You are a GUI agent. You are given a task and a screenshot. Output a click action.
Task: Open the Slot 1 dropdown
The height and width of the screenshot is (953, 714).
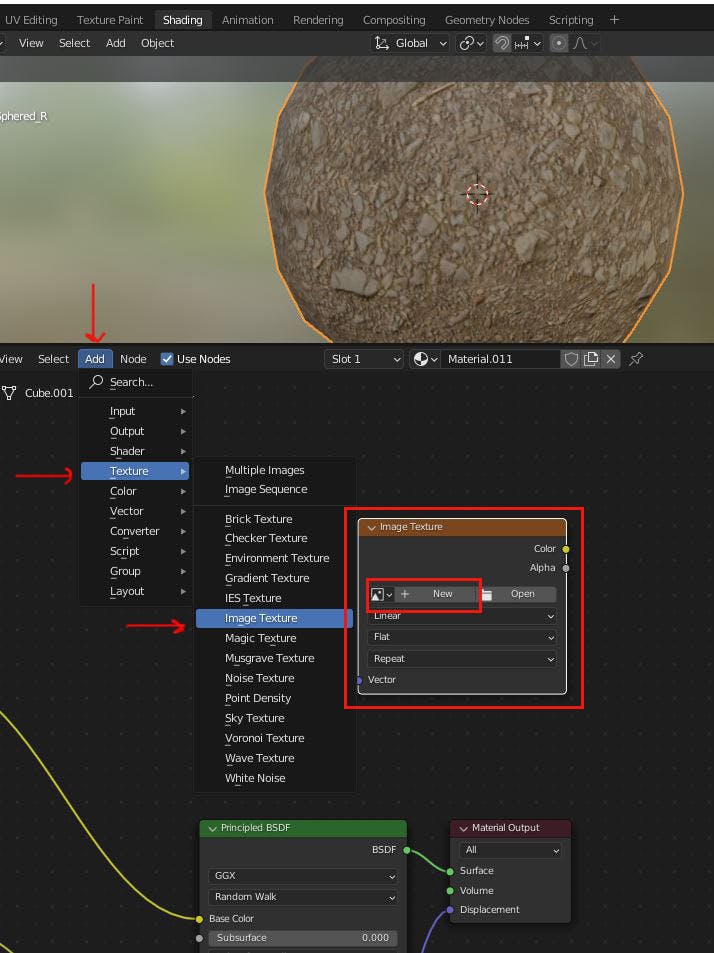pyautogui.click(x=364, y=359)
